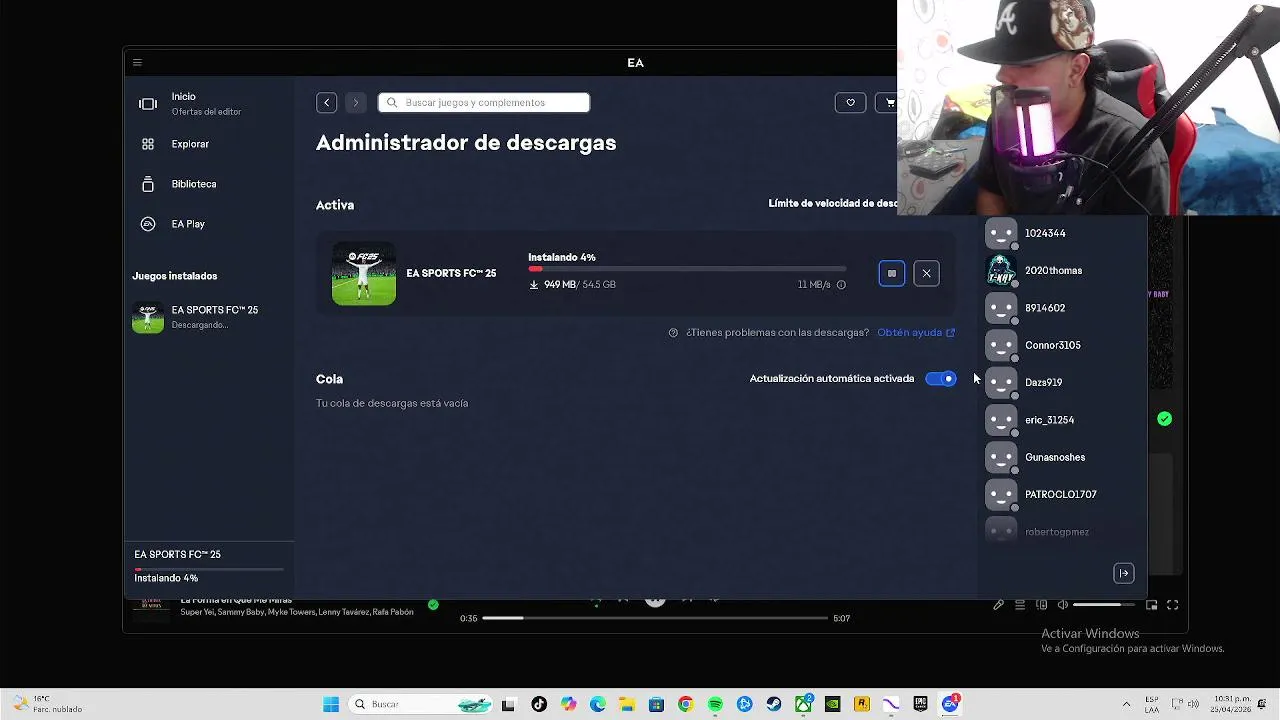Open Spotify connect to device icon
Viewport: 1280px width, 720px height.
coord(1041,605)
